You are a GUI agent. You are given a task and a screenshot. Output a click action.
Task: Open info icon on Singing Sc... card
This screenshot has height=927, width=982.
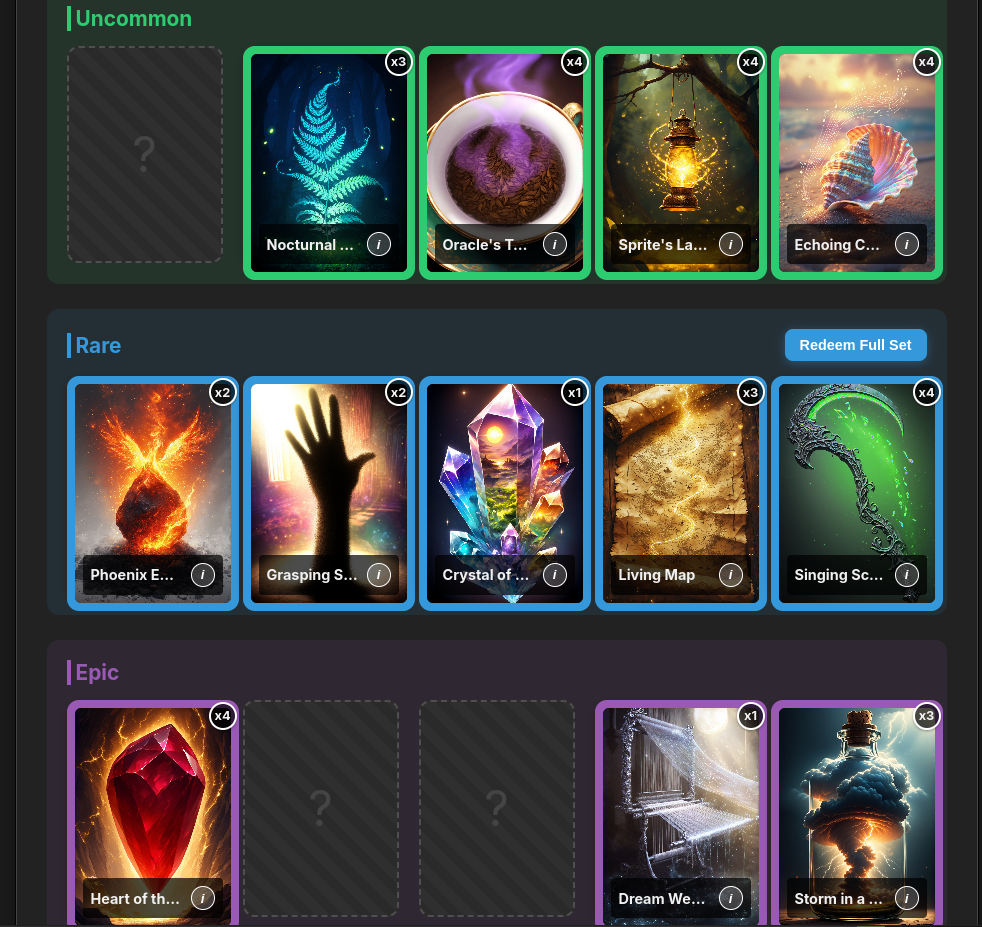click(x=906, y=574)
